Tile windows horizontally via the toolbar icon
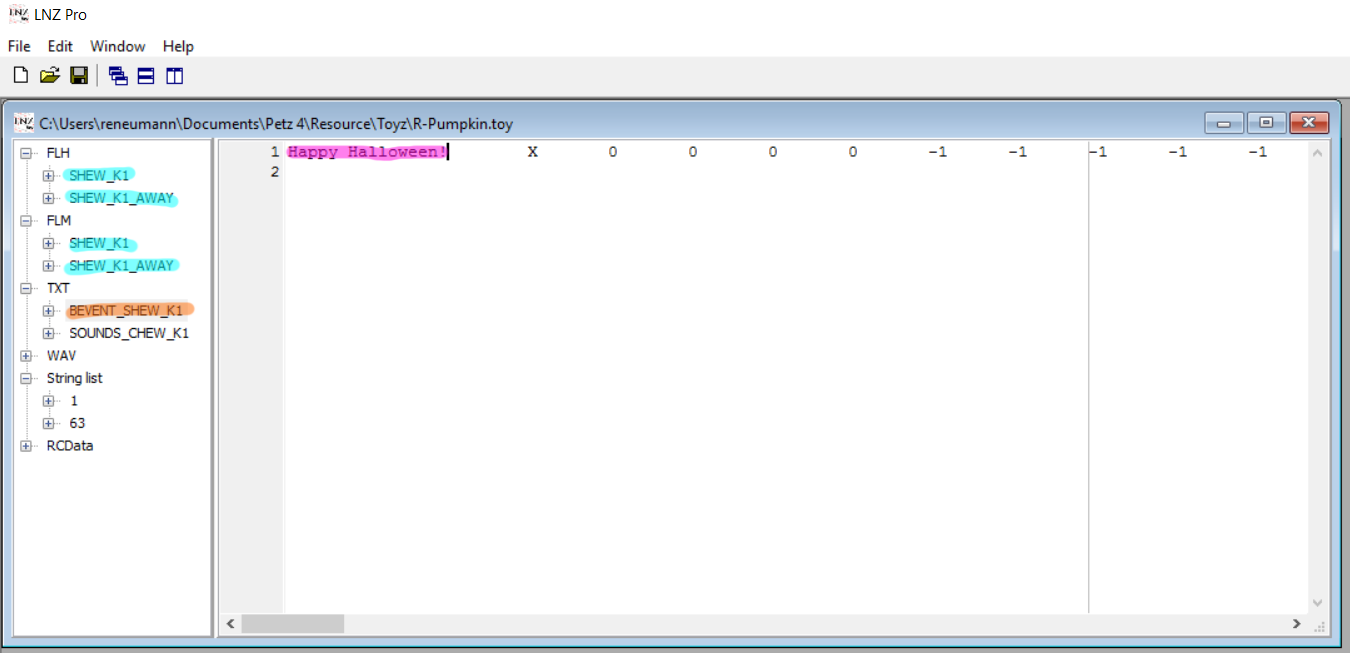The width and height of the screenshot is (1350, 653). click(x=146, y=75)
